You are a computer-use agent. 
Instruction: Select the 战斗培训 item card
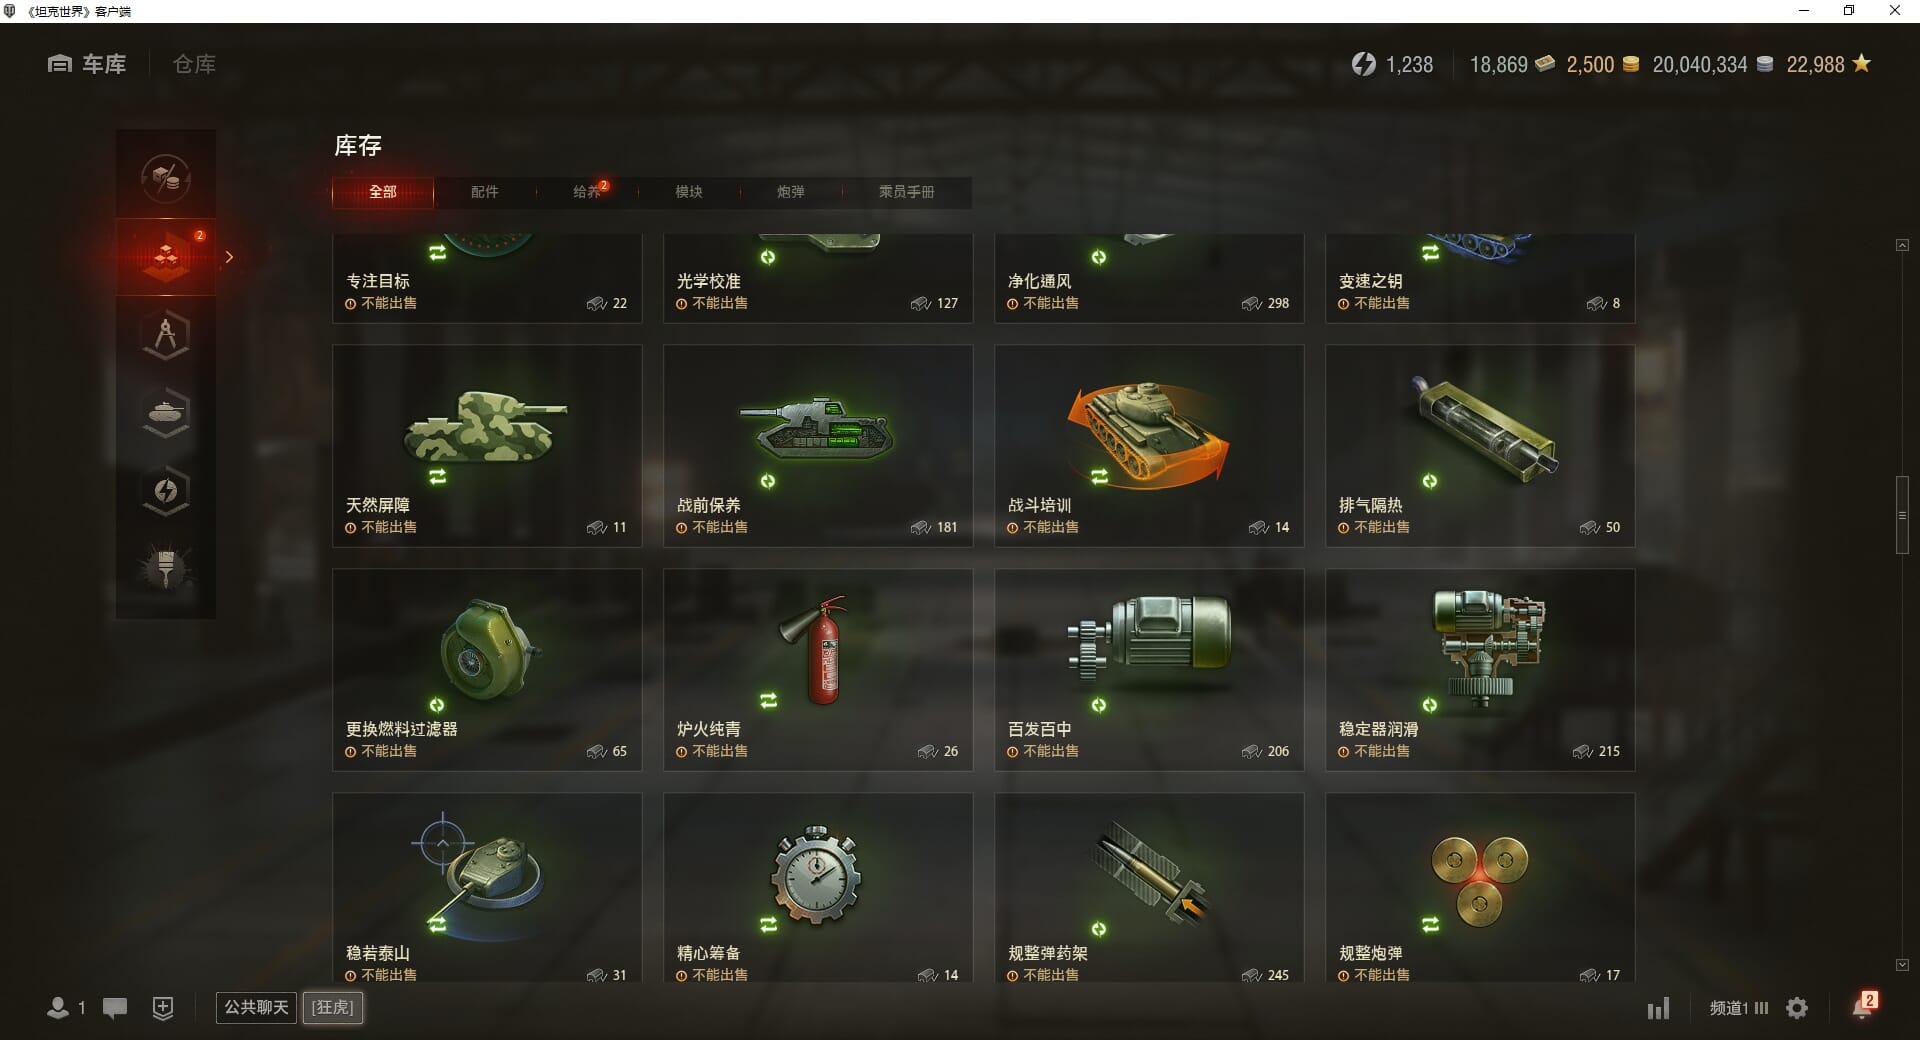tap(1149, 446)
